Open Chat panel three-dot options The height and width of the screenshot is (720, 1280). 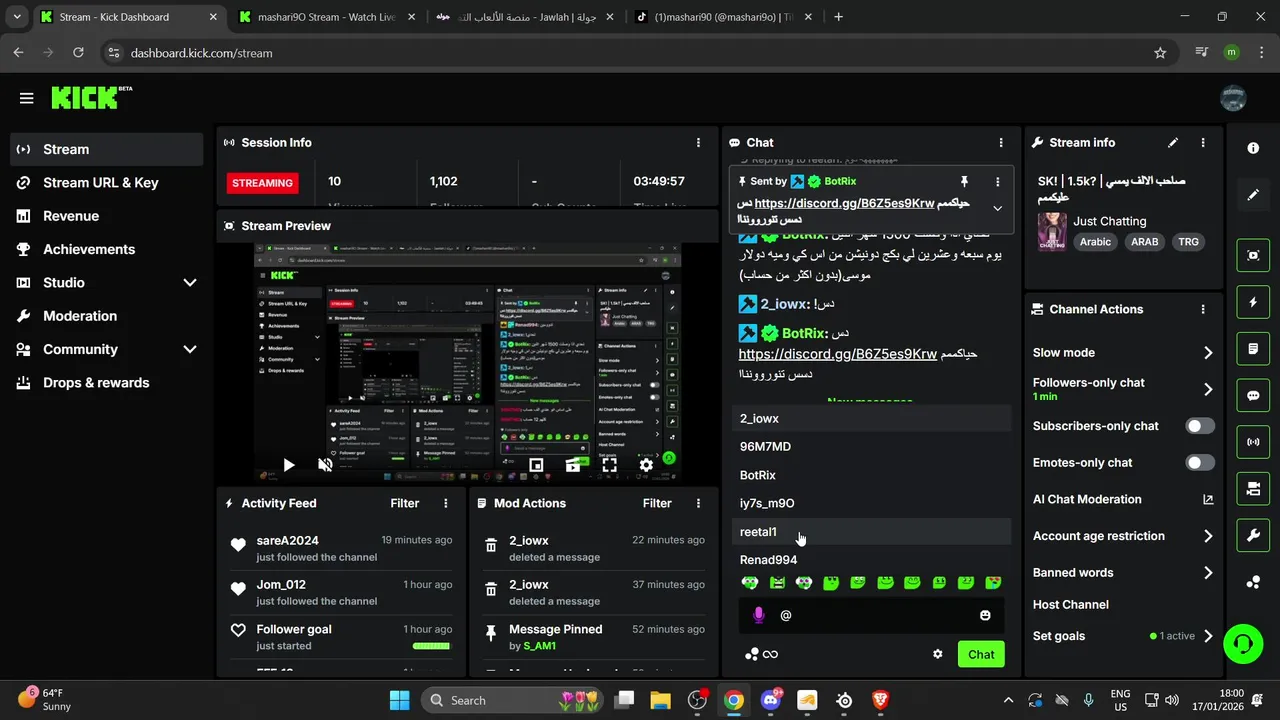tap(1001, 143)
